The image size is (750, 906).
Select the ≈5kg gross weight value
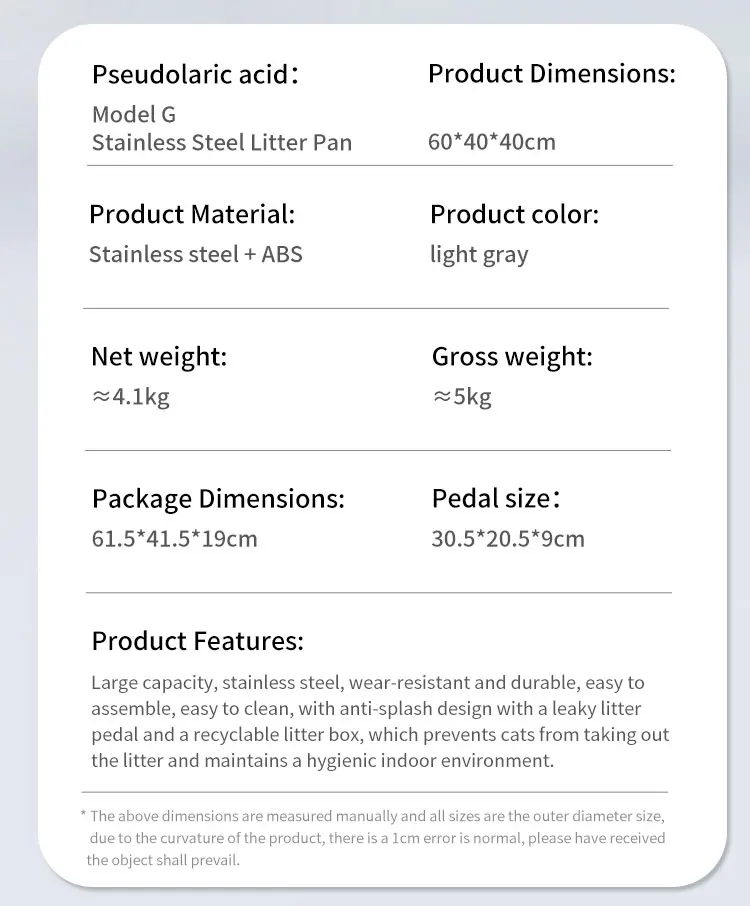pyautogui.click(x=462, y=397)
